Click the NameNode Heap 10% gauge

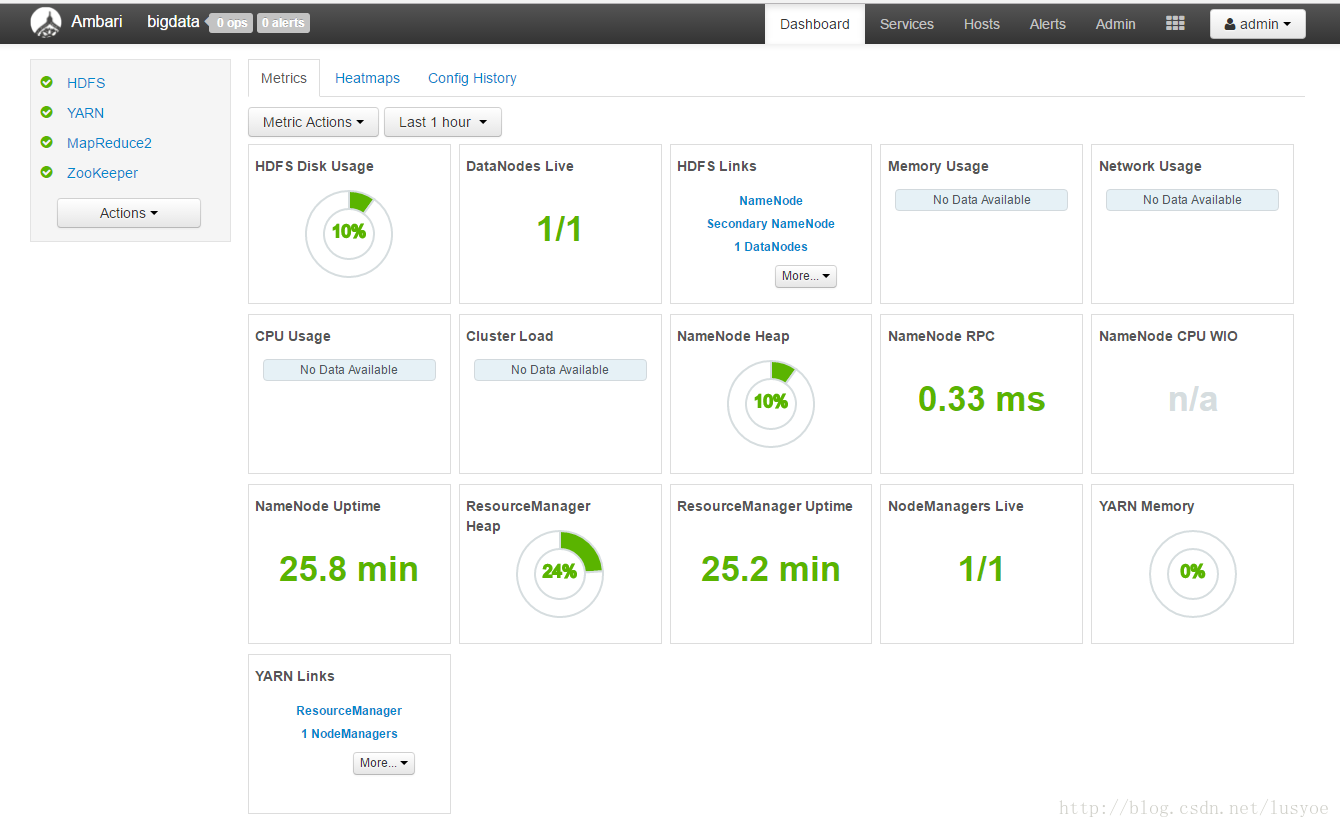771,404
